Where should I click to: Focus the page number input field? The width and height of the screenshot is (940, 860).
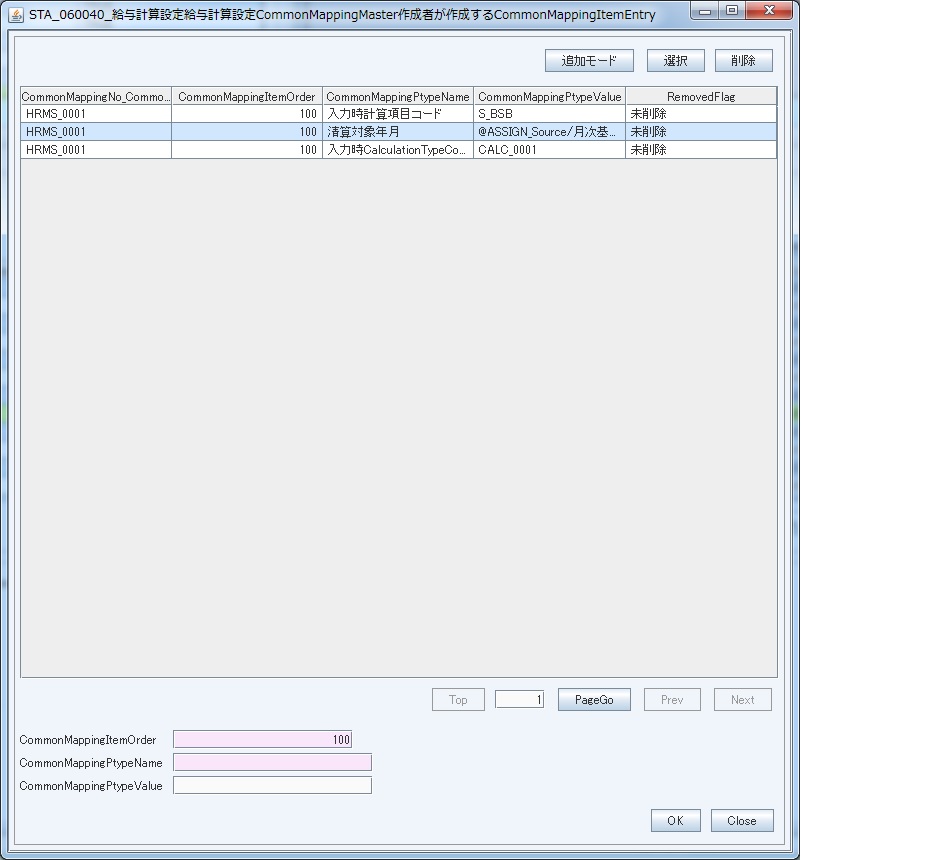click(519, 699)
